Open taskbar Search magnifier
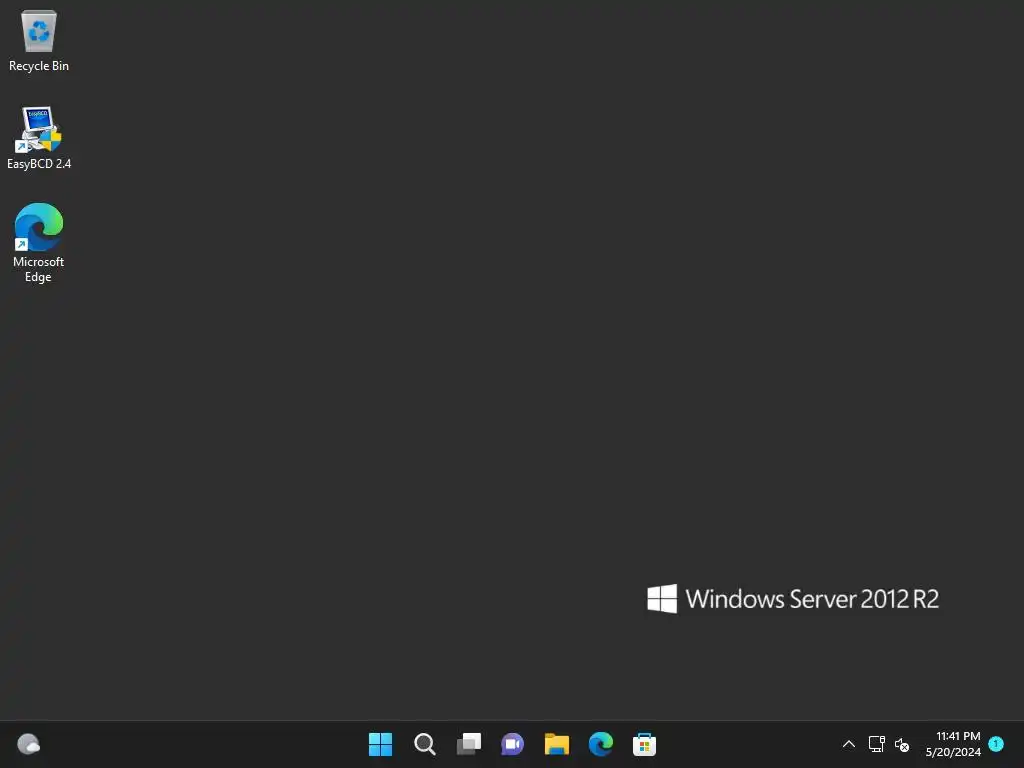 point(424,744)
